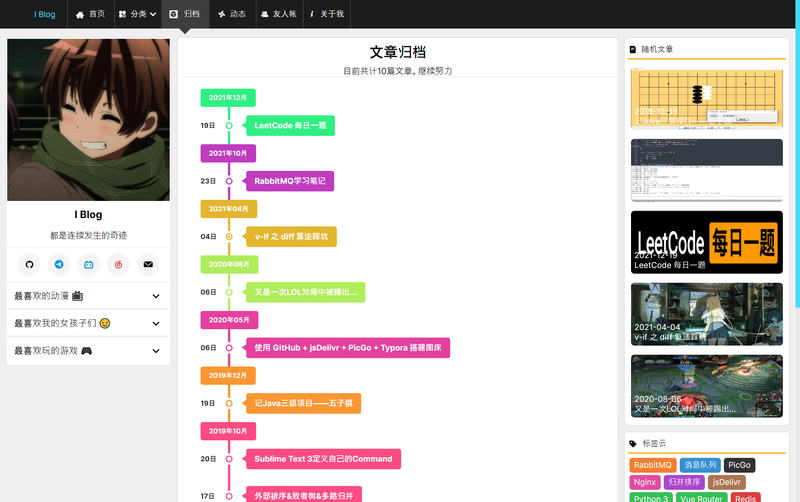
Task: Expand 最喜欢的动漫 section
Action: pos(88,296)
